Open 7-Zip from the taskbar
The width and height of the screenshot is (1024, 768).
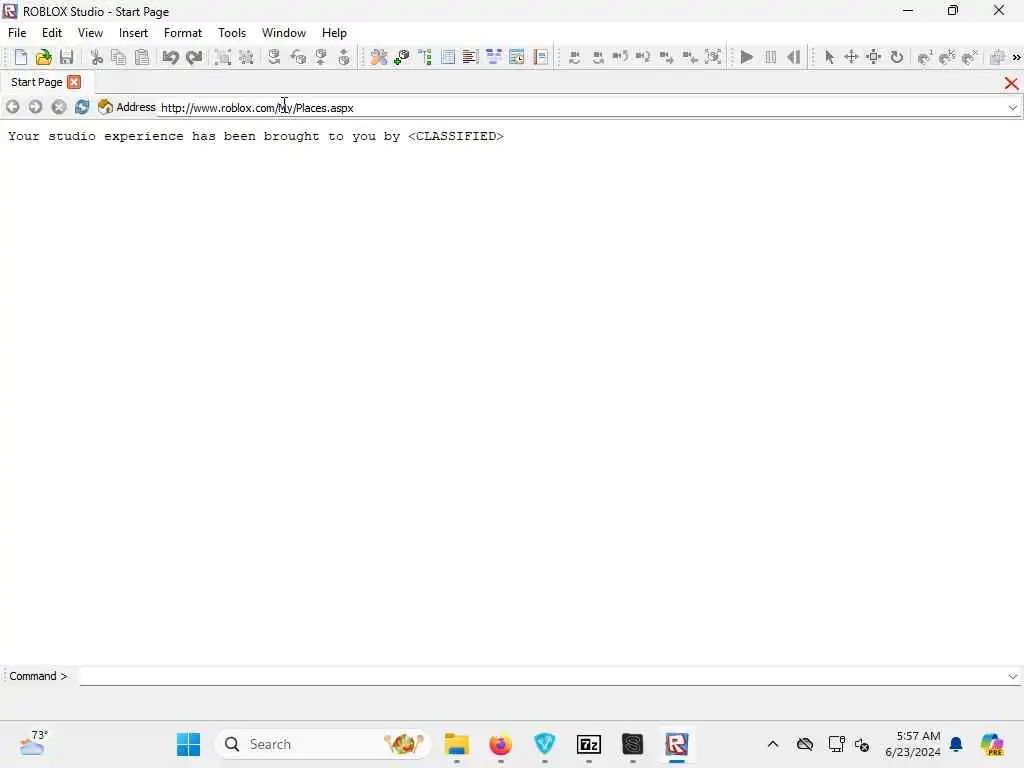click(x=589, y=744)
